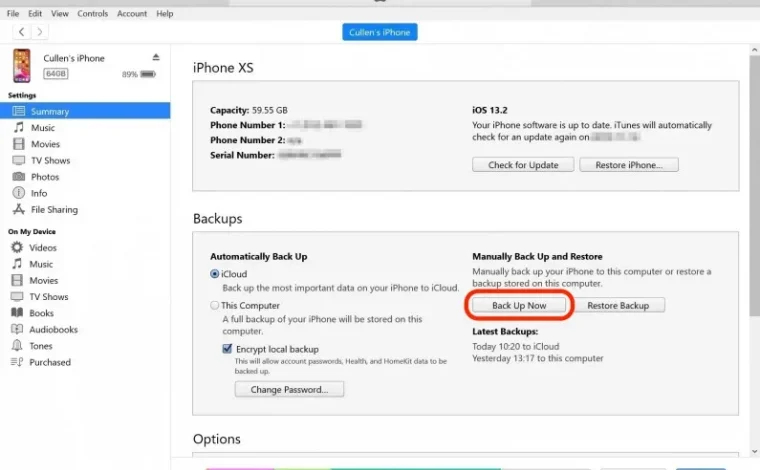Select iCloud automatic backup option
This screenshot has height=470, width=760.
(x=214, y=274)
